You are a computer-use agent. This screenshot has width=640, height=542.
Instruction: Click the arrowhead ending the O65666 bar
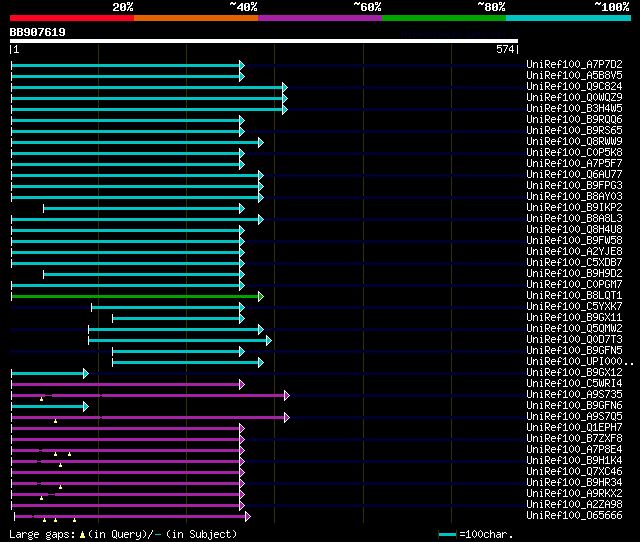[x=248, y=517]
